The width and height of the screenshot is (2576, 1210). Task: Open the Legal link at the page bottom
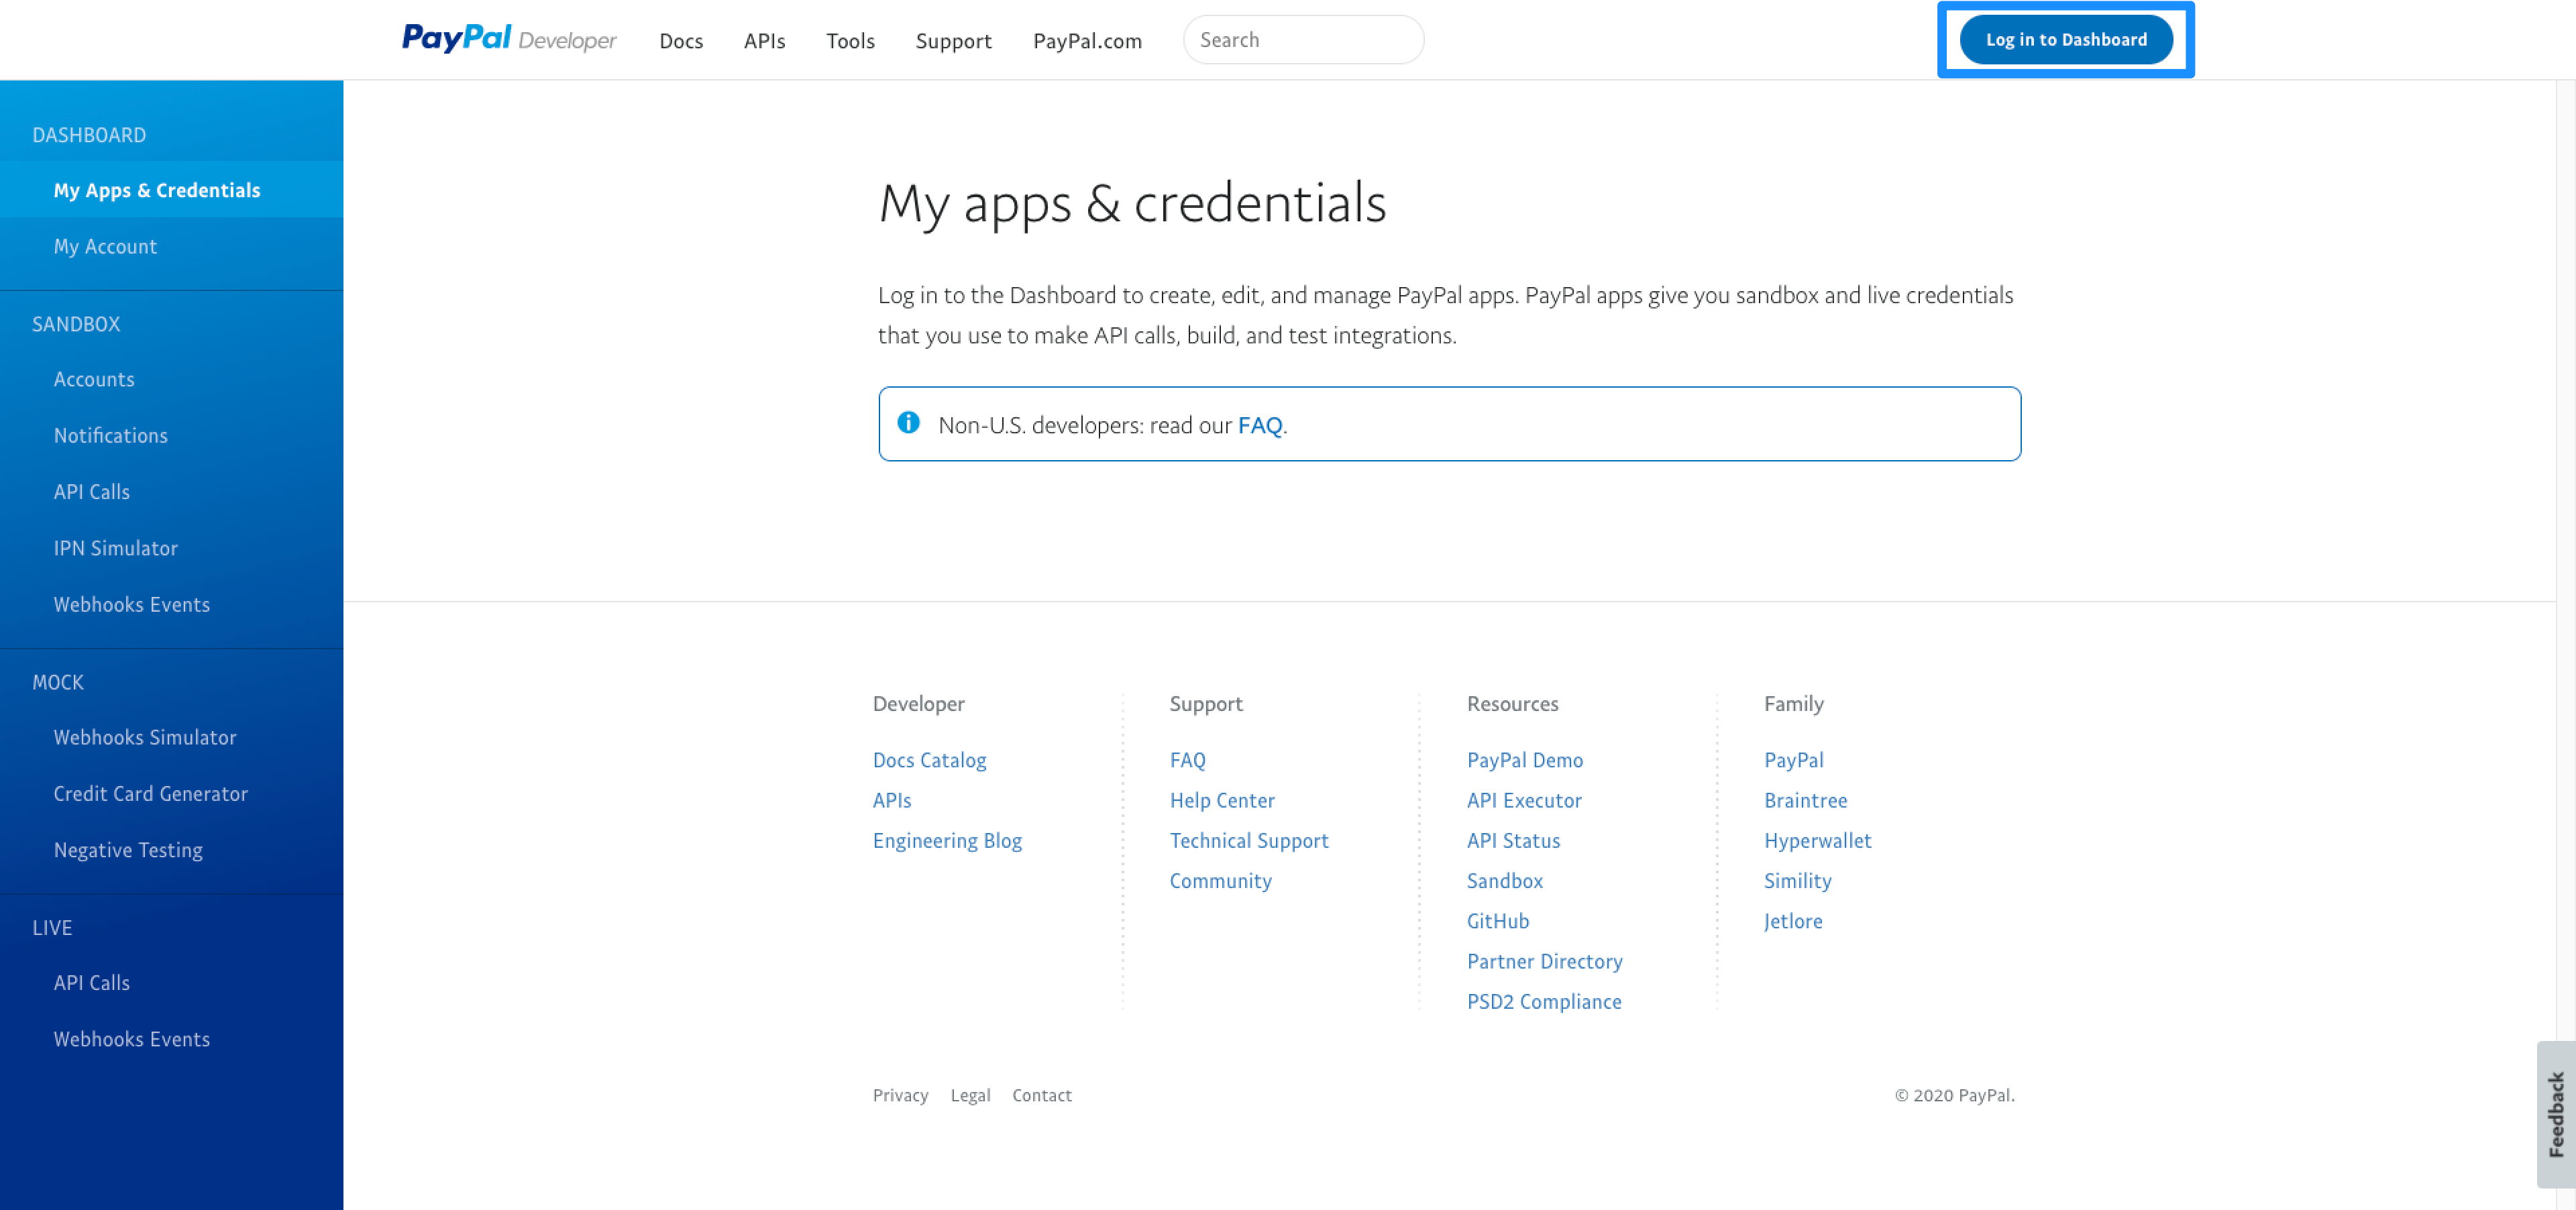970,1095
